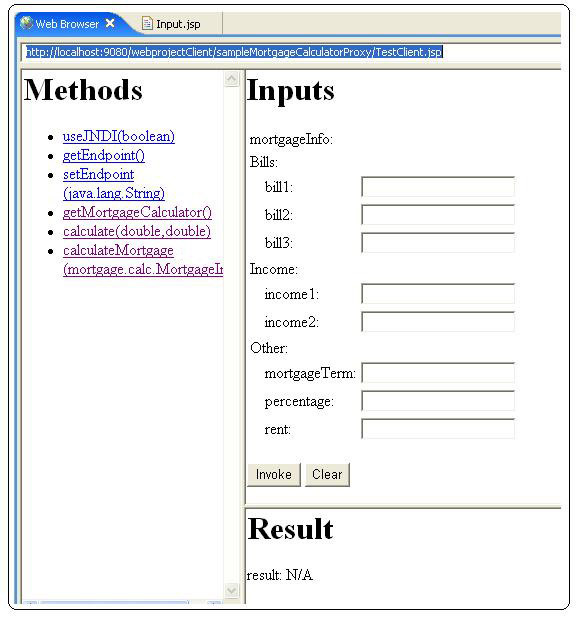Open the setEndpoint(java.lang.String) link
585x620 pixels.
tap(114, 184)
